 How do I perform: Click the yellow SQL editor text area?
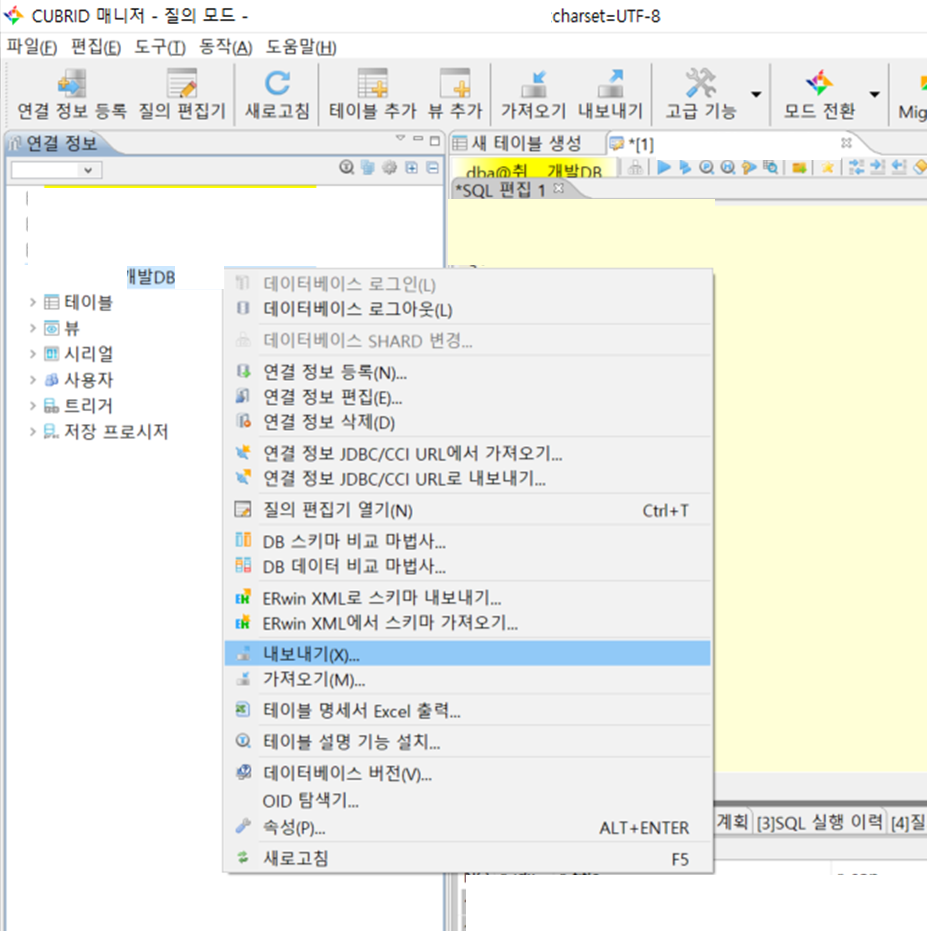coord(820,487)
